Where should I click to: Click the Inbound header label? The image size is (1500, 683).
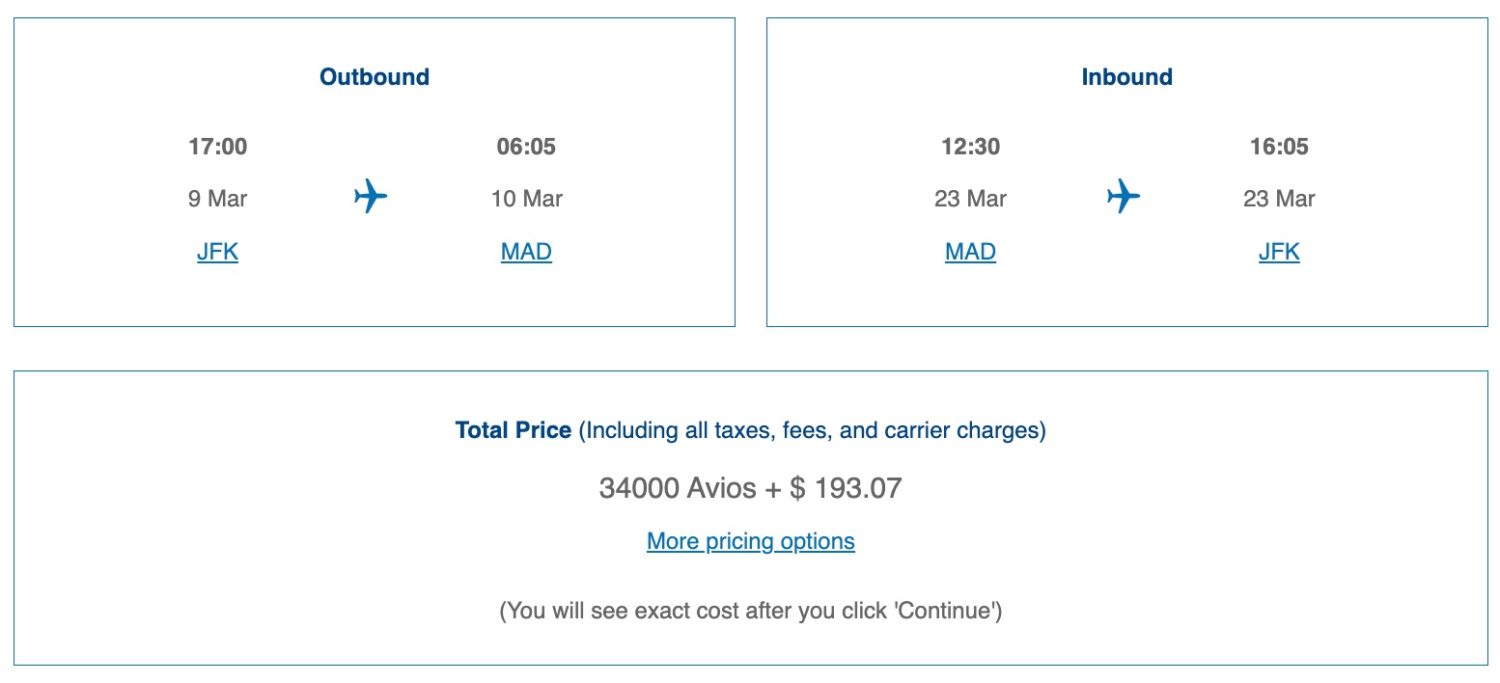click(1126, 76)
